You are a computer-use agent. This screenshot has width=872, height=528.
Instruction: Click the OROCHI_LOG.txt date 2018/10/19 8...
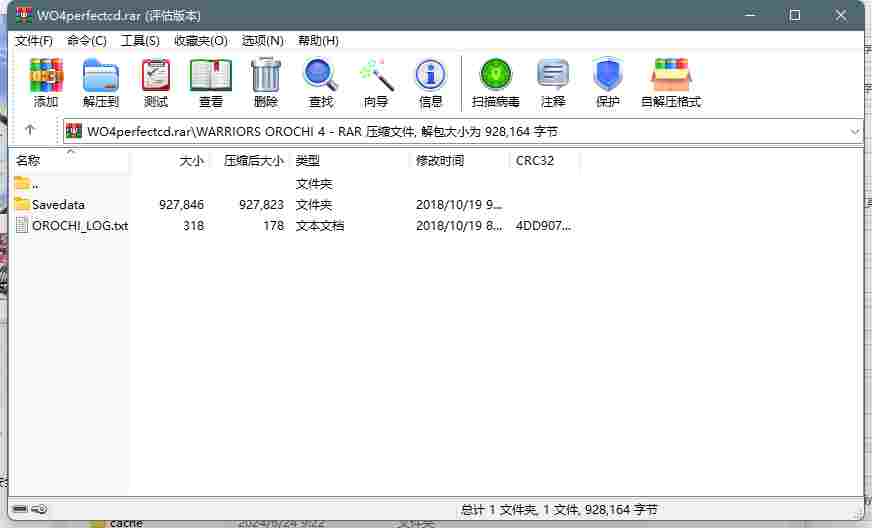point(459,225)
